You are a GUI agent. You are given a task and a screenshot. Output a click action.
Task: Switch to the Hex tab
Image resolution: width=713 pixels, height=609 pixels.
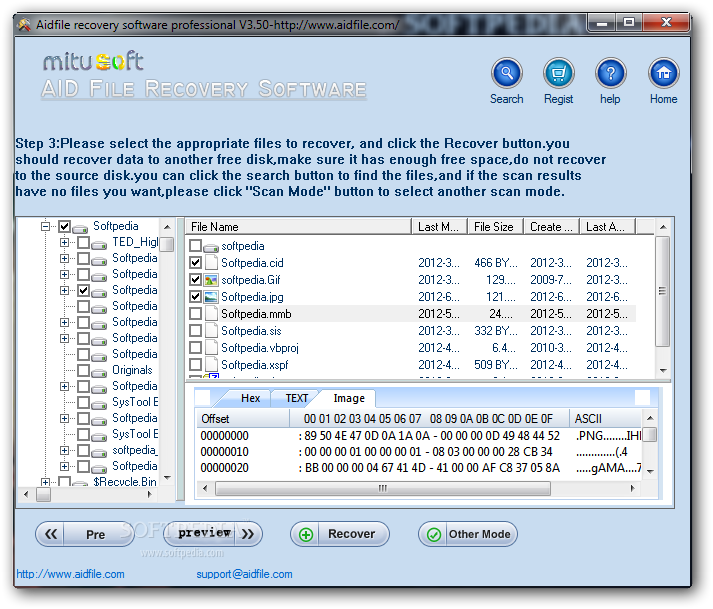pyautogui.click(x=250, y=398)
